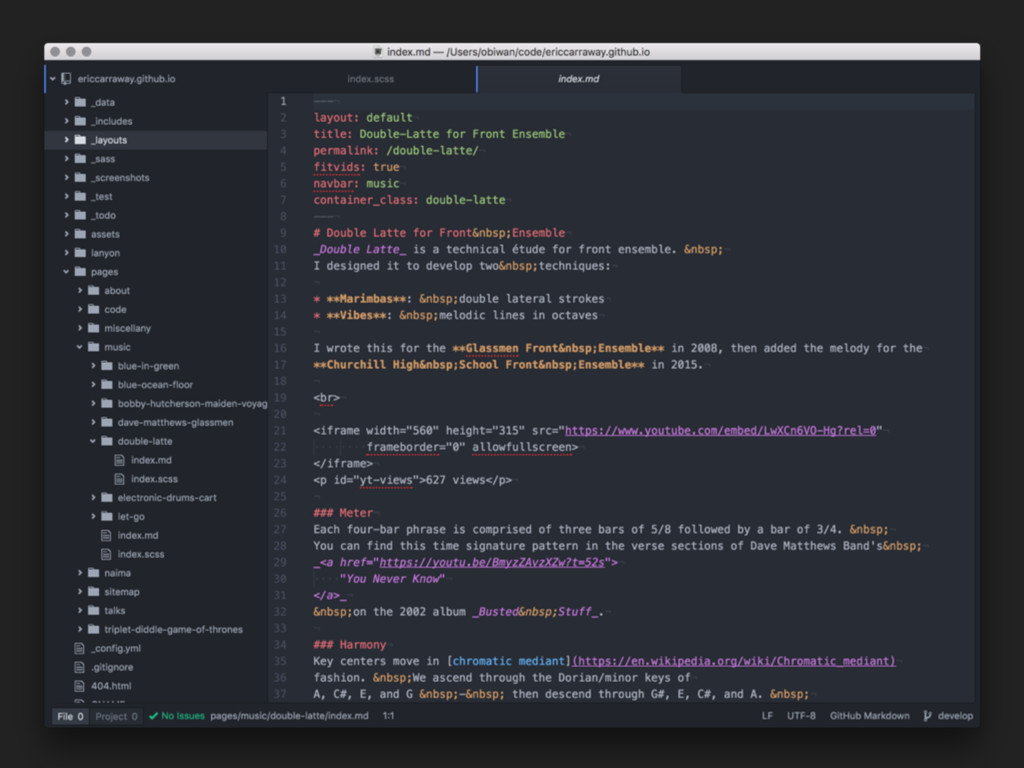Expand the triplet-diddle-game-of-thrones folder chevron
Screen dimensions: 1024x768
click(x=80, y=630)
